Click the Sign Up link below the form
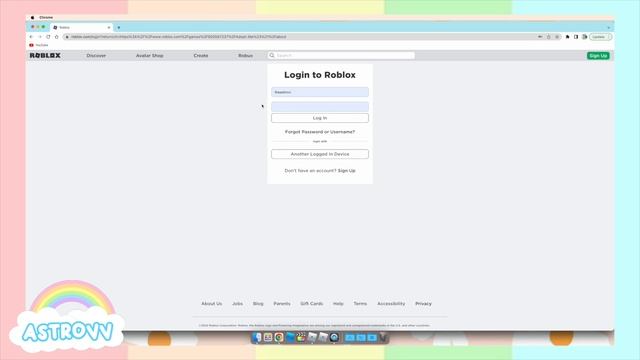 click(x=347, y=171)
